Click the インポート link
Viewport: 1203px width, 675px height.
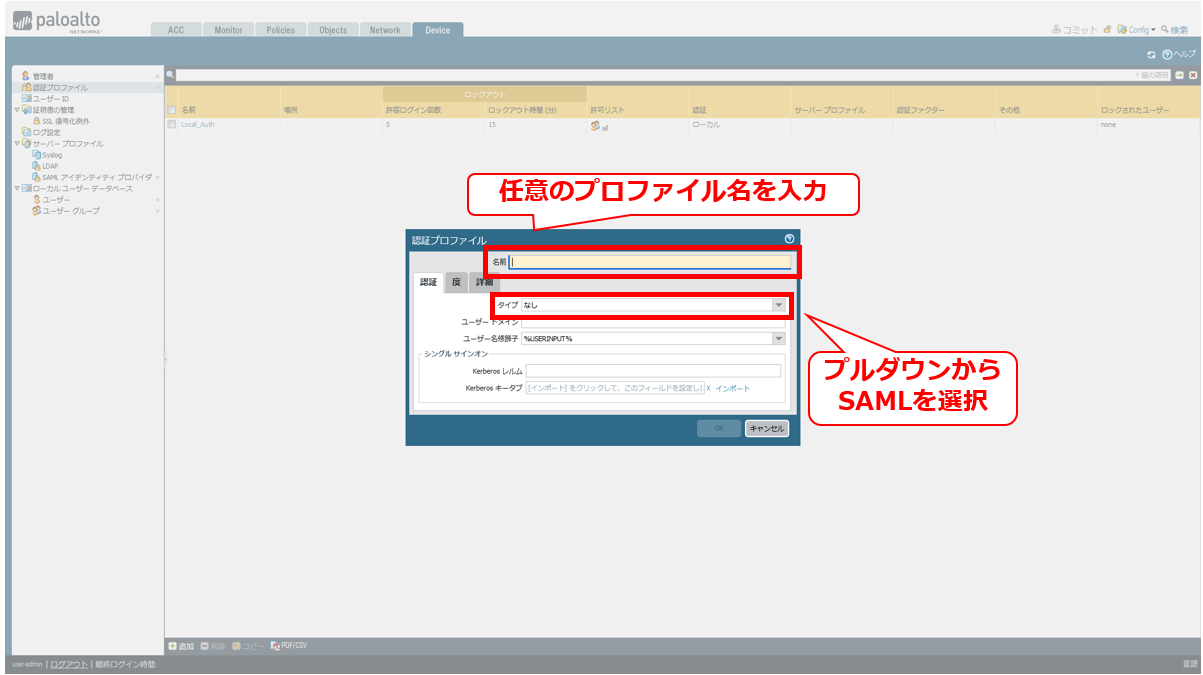(x=732, y=388)
